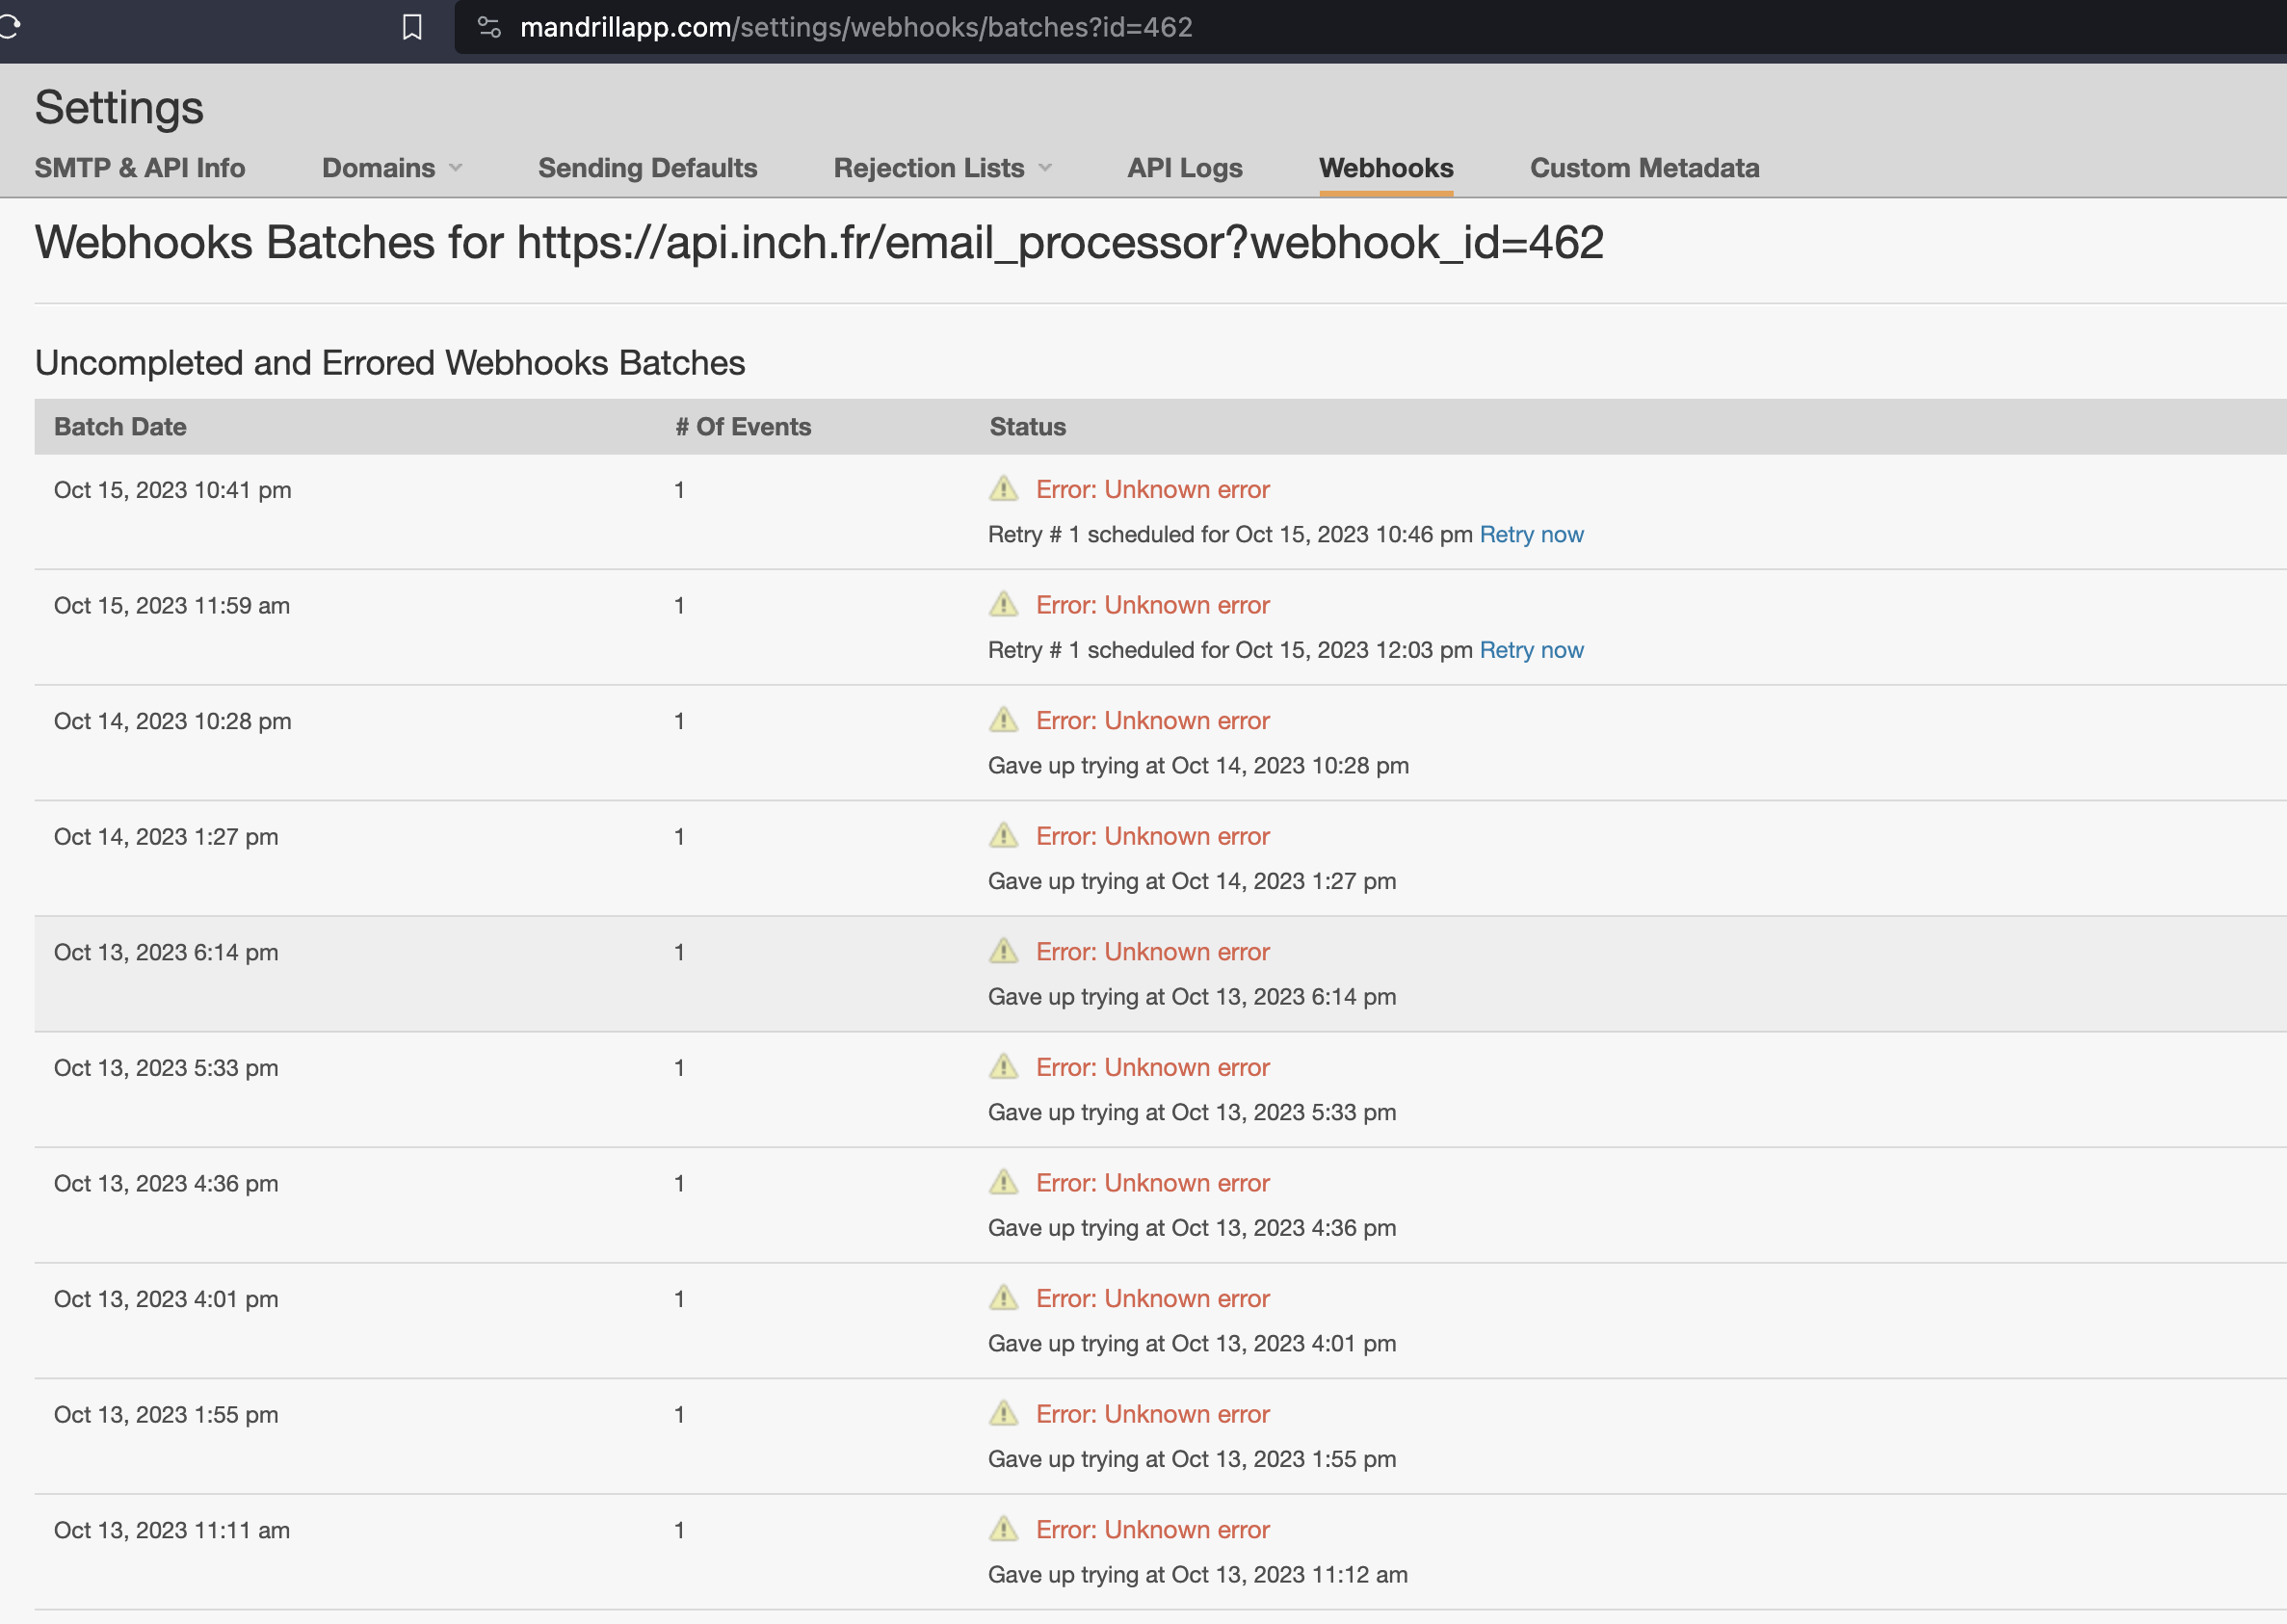Click Error: Unknown error for Oct 14 10:28 pm
This screenshot has width=2287, height=1624.
pos(1152,720)
